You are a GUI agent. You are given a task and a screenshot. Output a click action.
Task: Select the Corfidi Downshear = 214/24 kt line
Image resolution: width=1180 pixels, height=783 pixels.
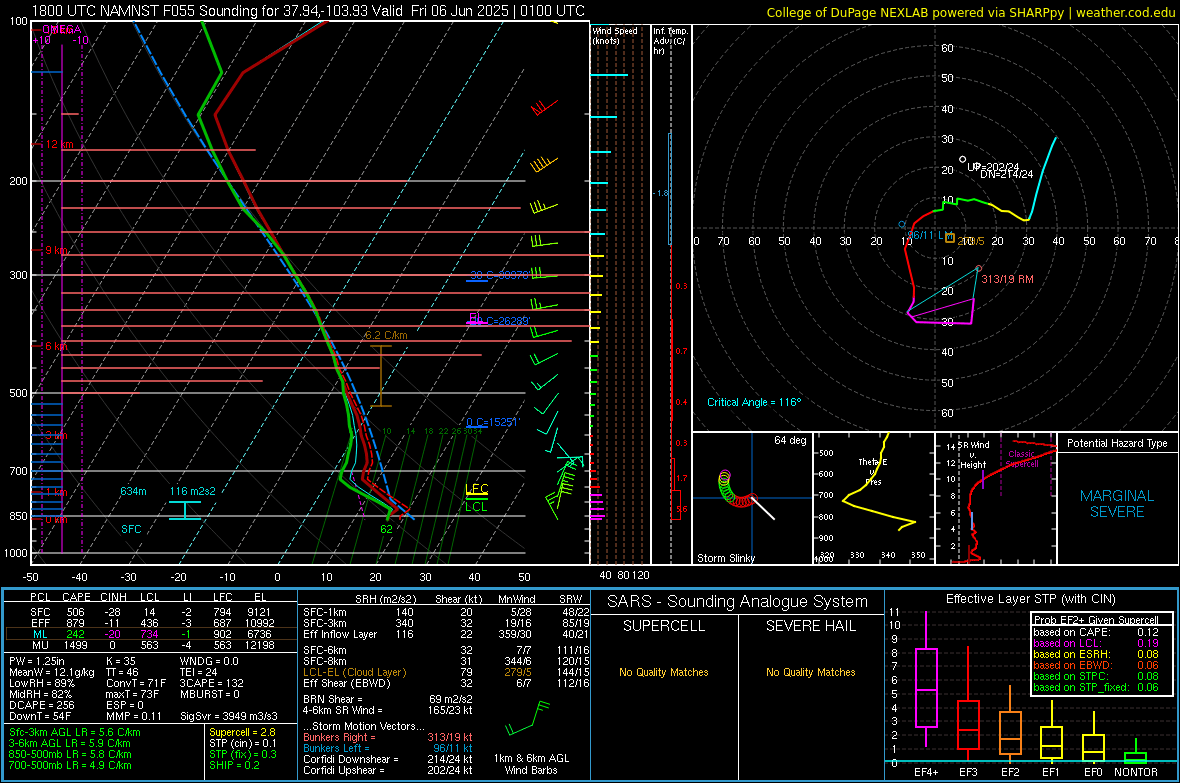[x=388, y=759]
